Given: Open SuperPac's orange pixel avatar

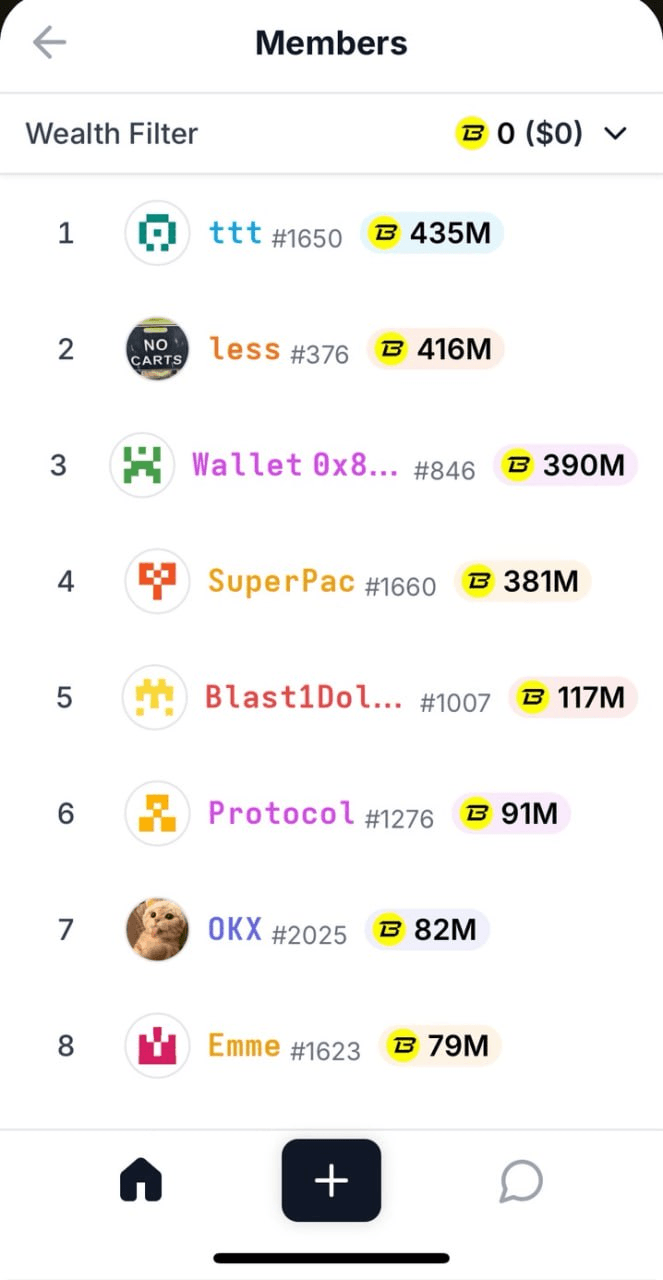Looking at the screenshot, I should (157, 581).
